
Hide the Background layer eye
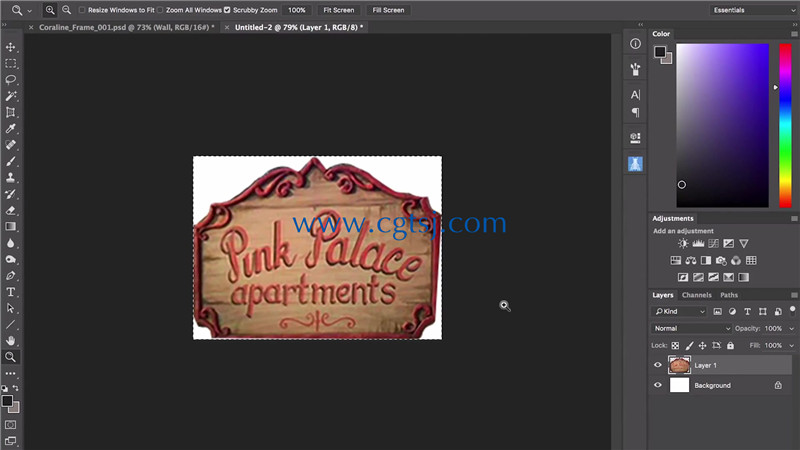coord(658,385)
